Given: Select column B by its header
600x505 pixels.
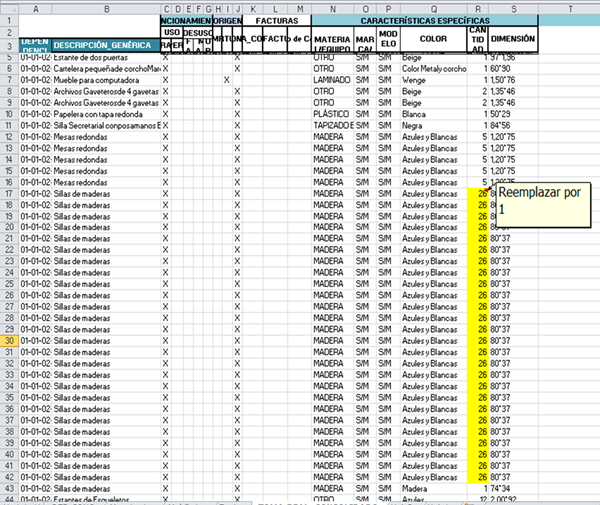Looking at the screenshot, I should tap(106, 9).
